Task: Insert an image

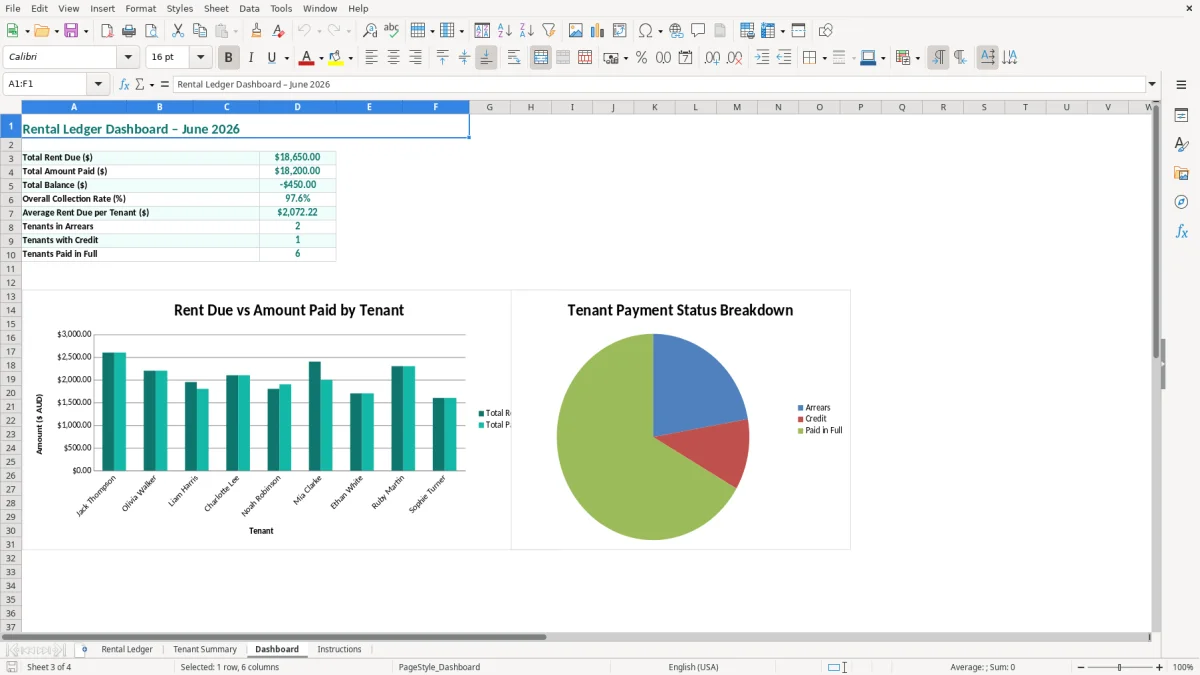Action: (576, 31)
